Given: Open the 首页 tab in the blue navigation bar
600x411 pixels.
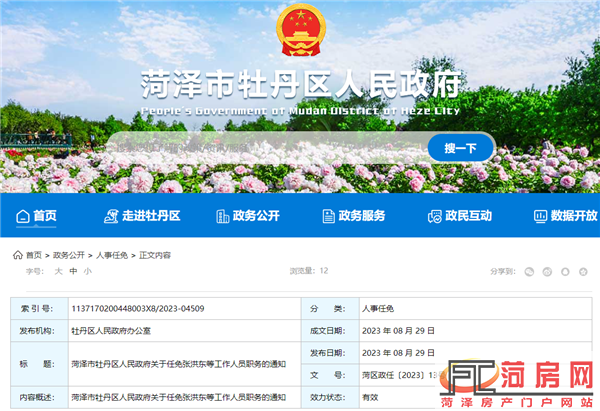Looking at the screenshot, I should pos(36,216).
